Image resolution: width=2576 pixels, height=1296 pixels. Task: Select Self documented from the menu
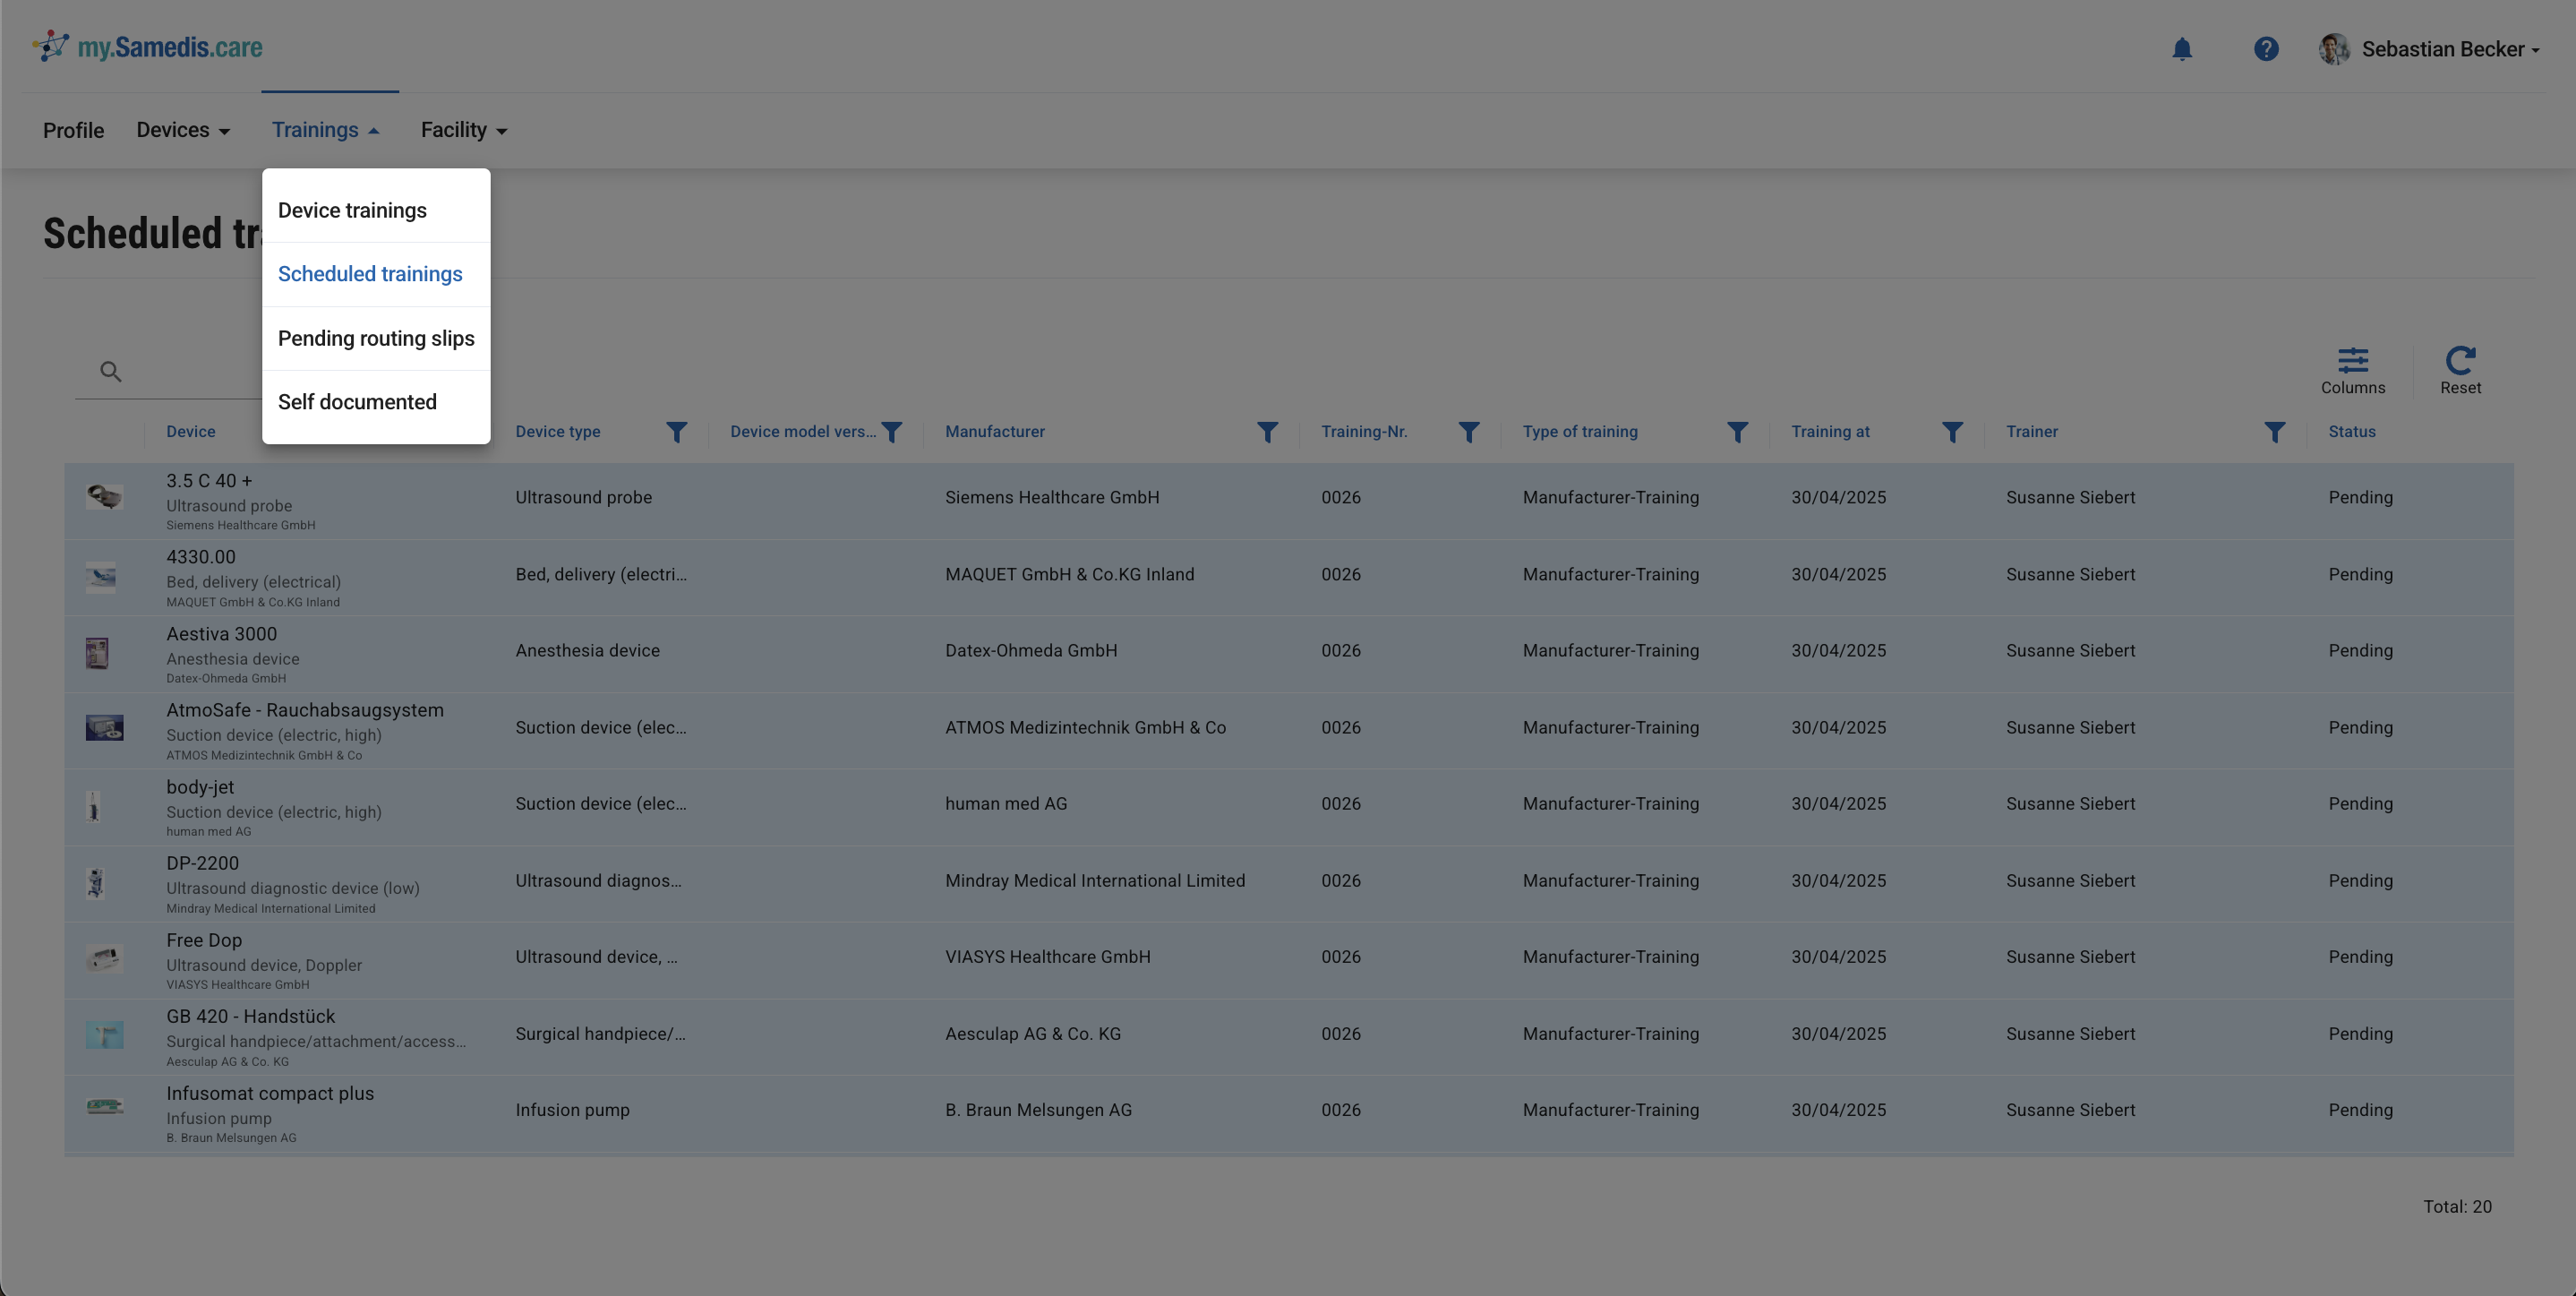point(357,401)
